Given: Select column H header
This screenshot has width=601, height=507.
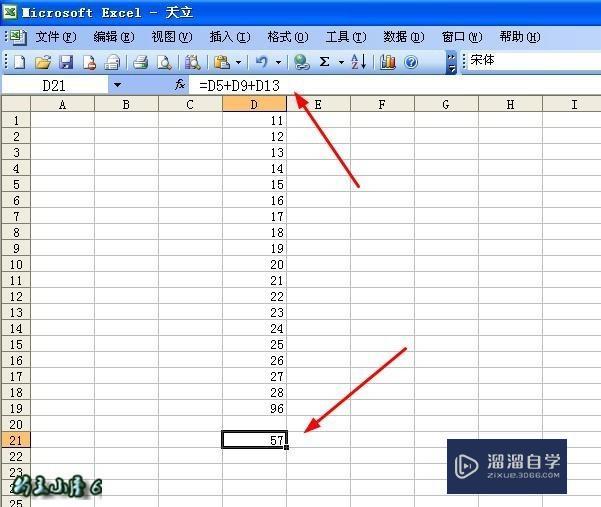Looking at the screenshot, I should click(510, 104).
